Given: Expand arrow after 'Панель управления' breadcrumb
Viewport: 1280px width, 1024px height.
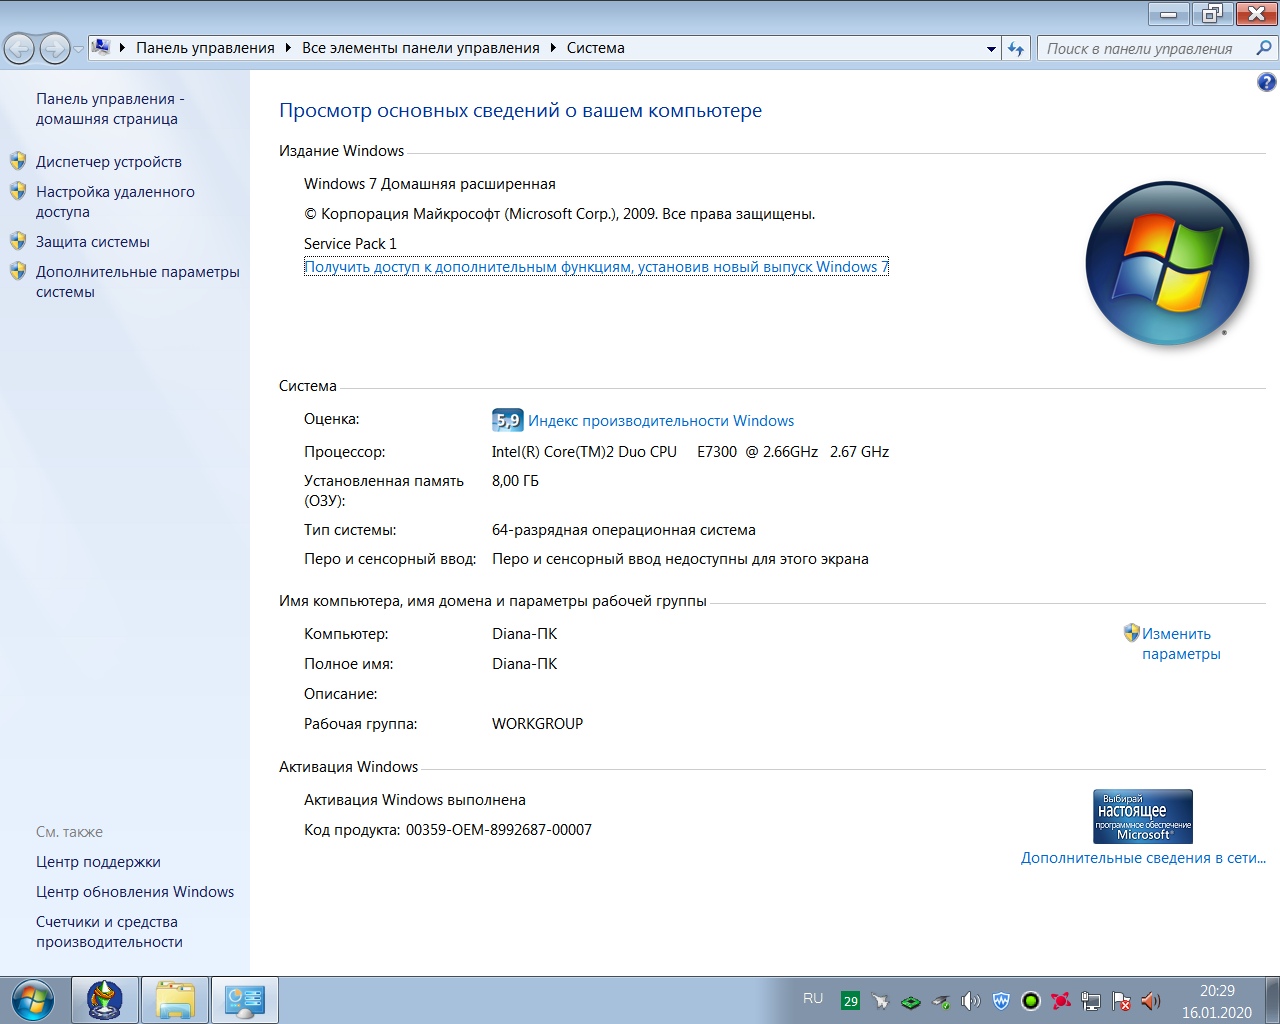Looking at the screenshot, I should tap(288, 48).
